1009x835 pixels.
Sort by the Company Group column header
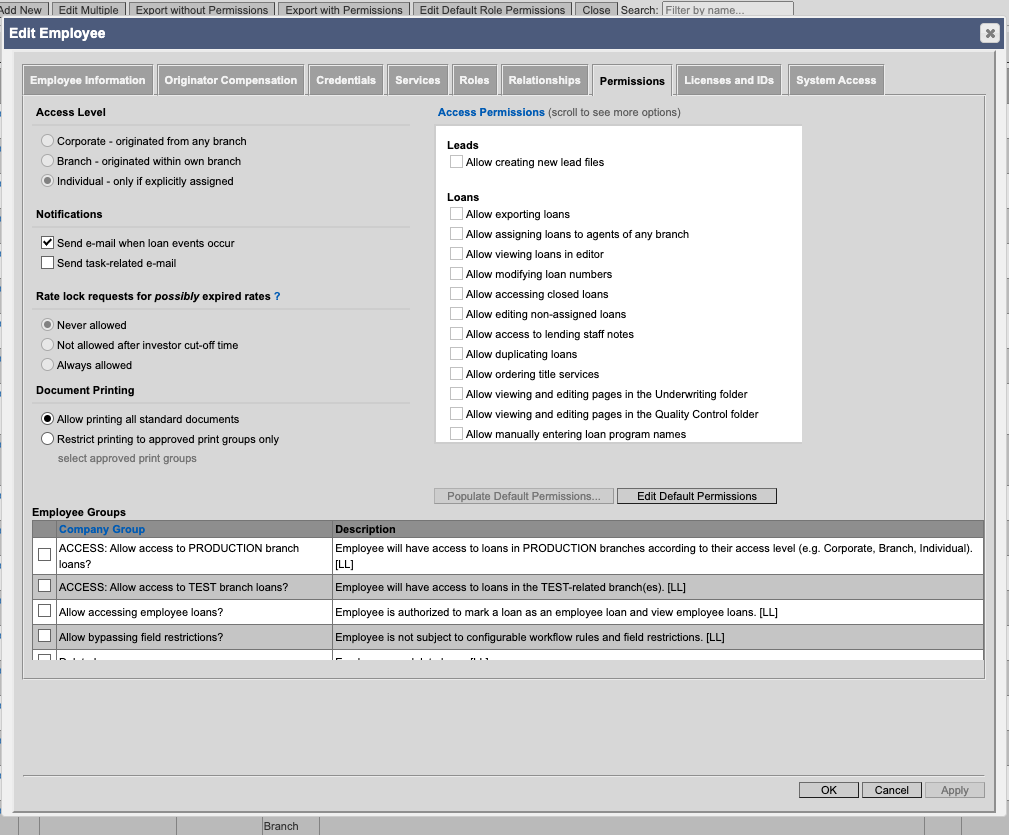click(102, 529)
